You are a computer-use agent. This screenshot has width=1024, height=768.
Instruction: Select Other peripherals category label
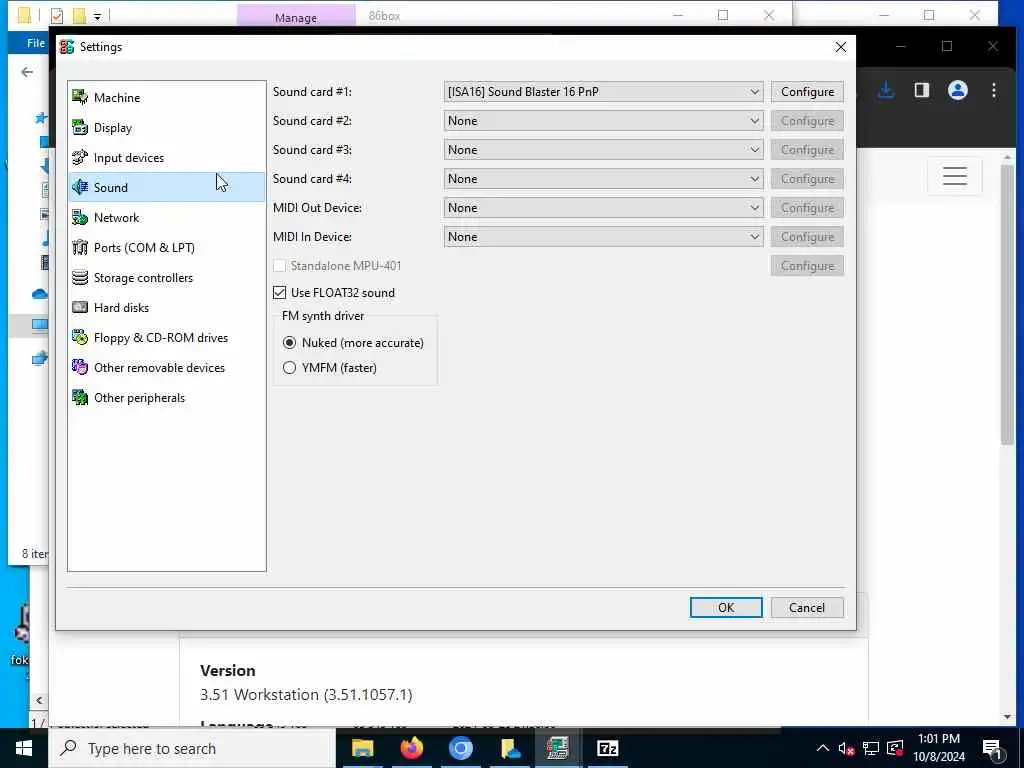139,397
